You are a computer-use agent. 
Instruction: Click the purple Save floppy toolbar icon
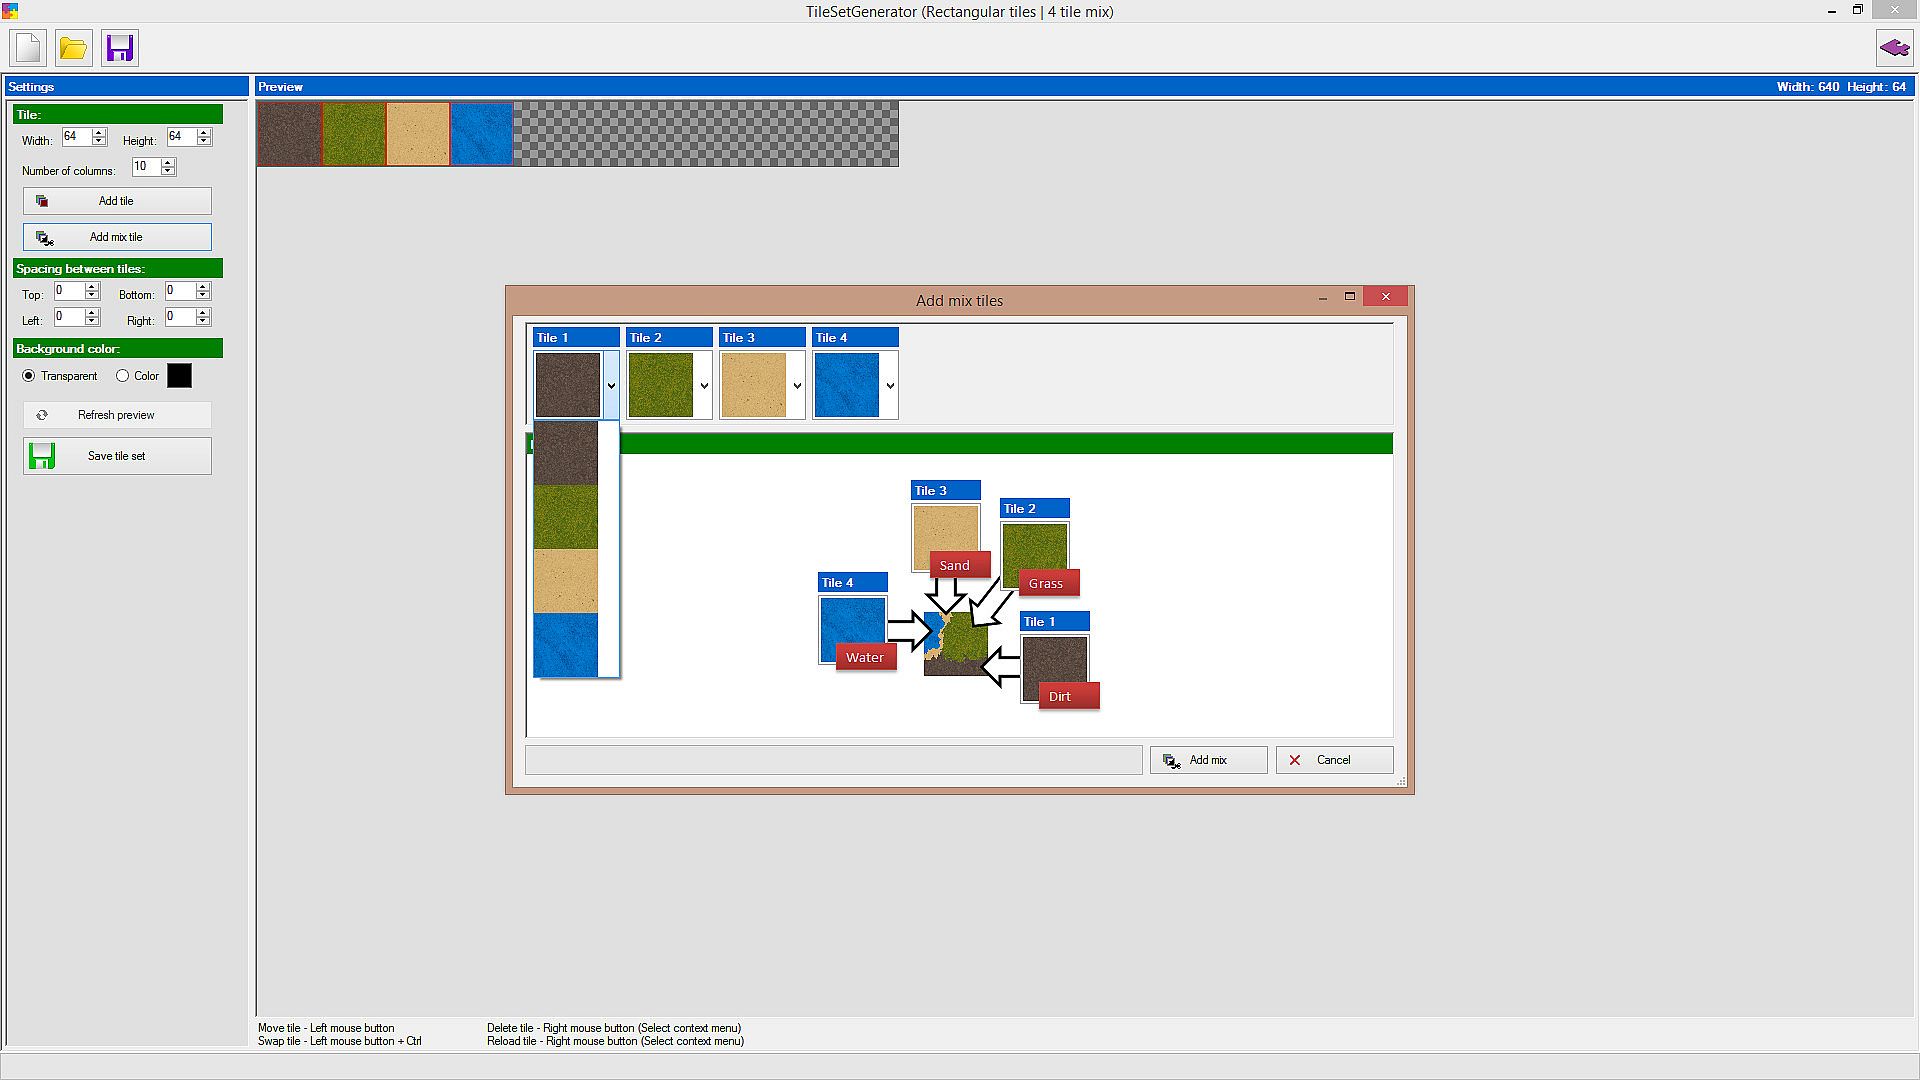[x=120, y=48]
